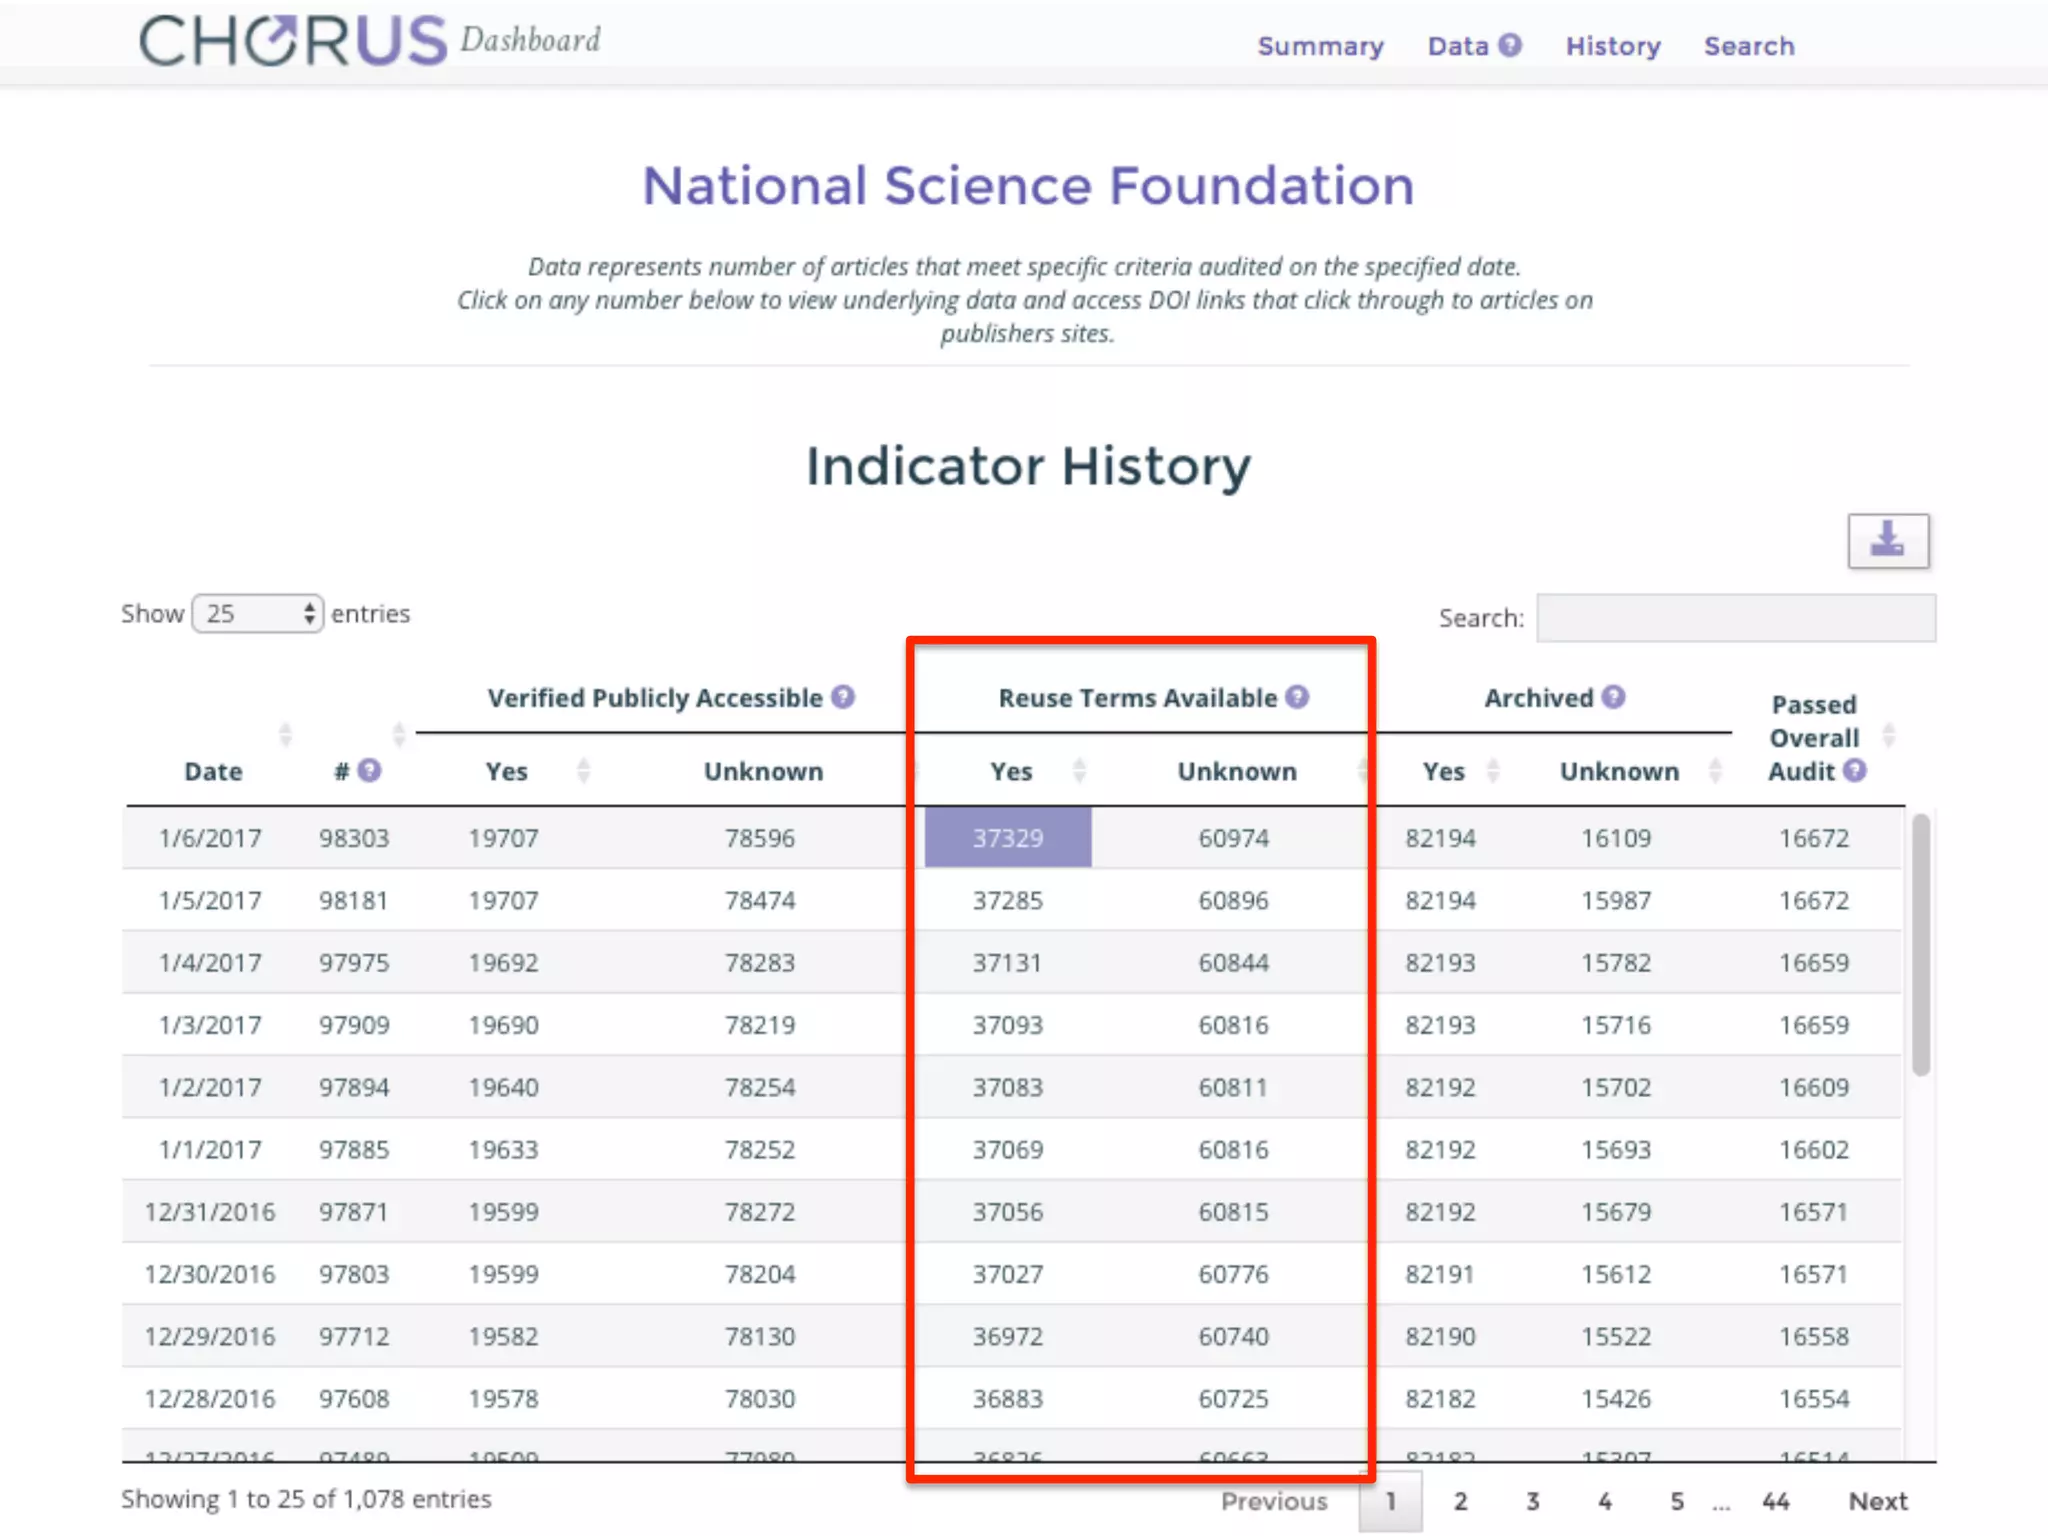Open the Show entries dropdown
The width and height of the screenshot is (2048, 1536).
click(258, 613)
